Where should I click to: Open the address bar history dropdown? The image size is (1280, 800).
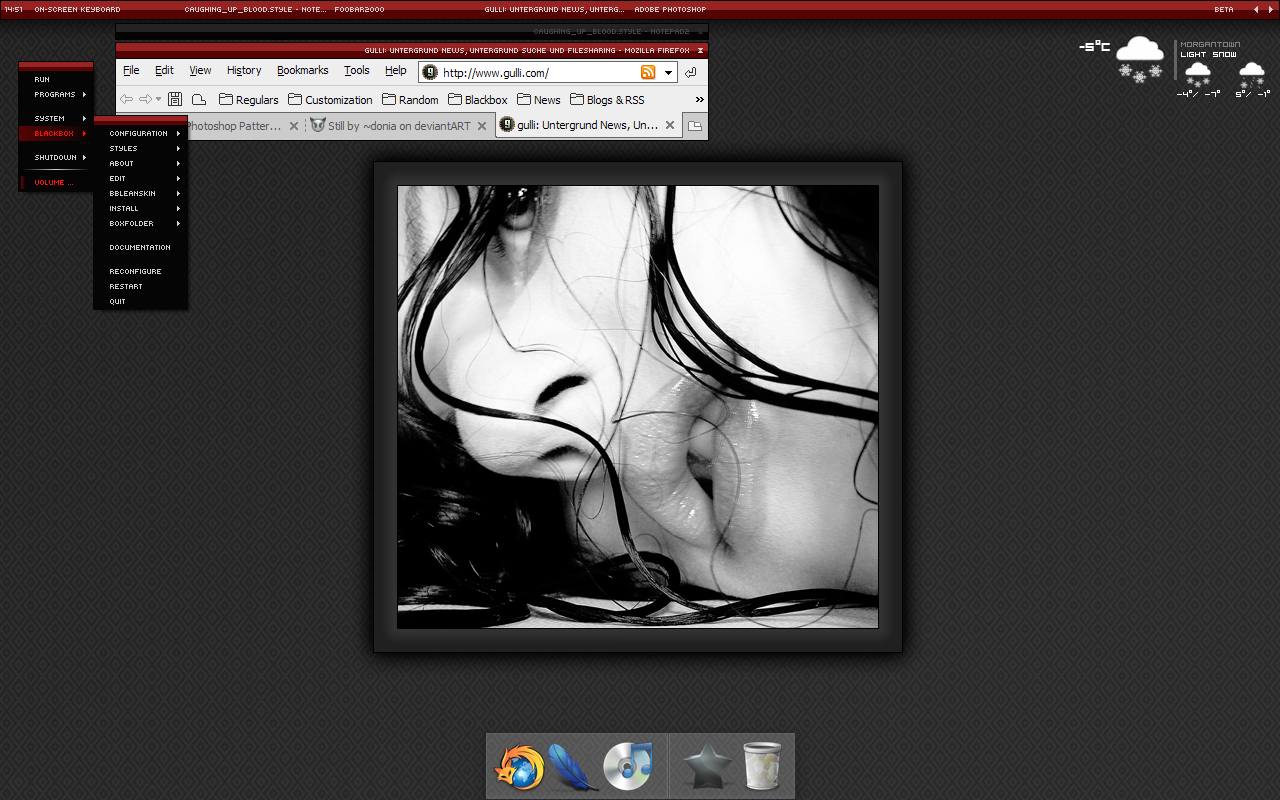click(668, 72)
